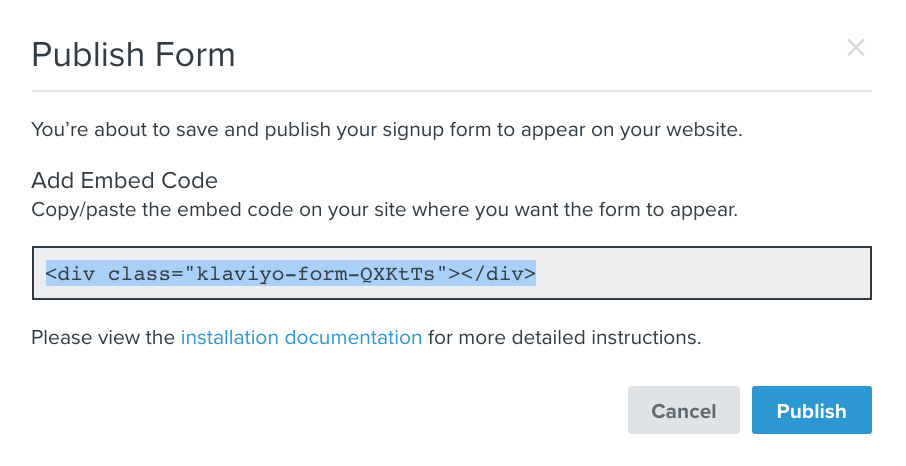Cancel publishing the signup form

coord(683,410)
